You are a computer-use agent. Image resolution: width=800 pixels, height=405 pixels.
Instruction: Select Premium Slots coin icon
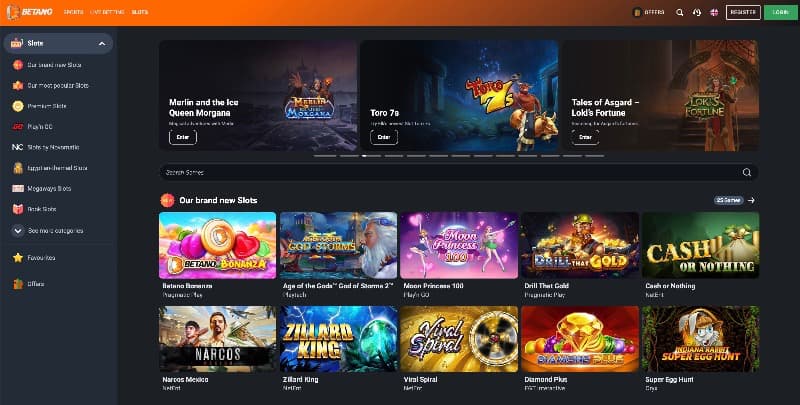click(x=18, y=106)
